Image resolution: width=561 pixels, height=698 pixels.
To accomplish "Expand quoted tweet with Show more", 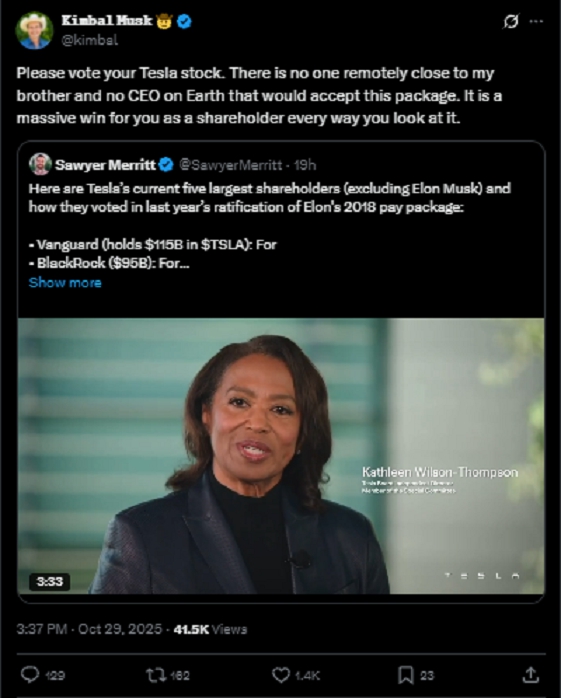I will (65, 283).
